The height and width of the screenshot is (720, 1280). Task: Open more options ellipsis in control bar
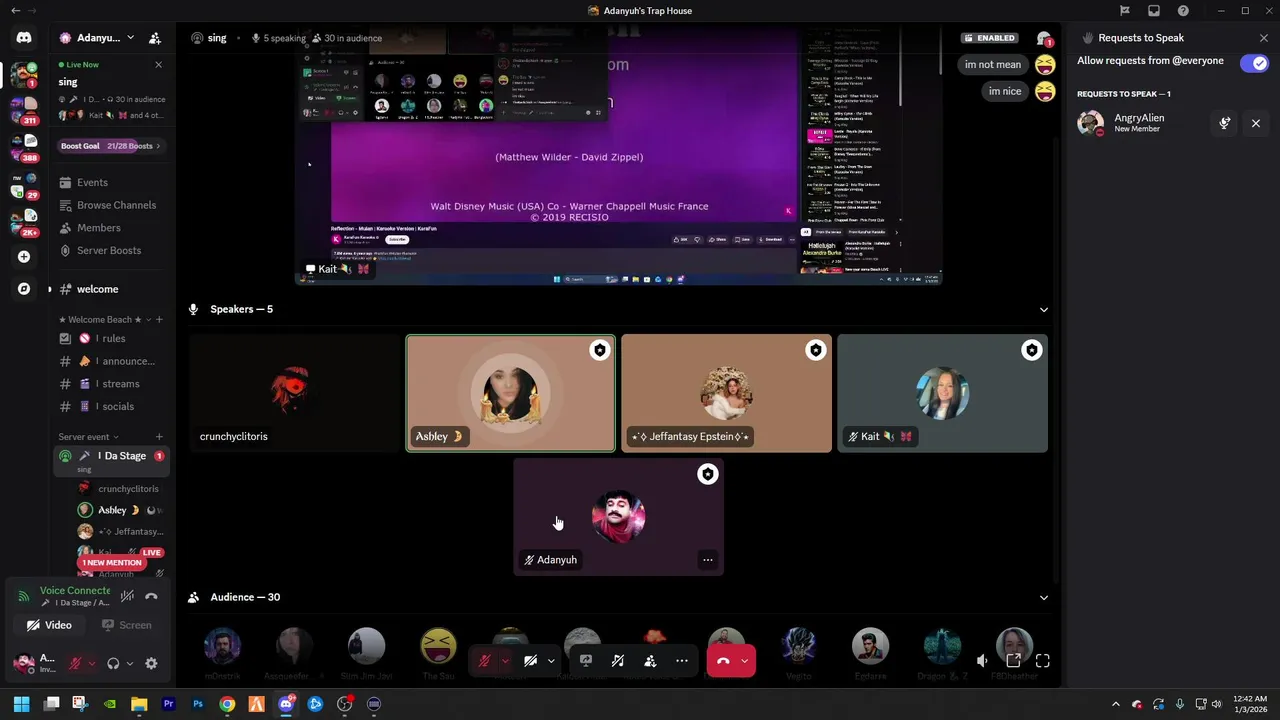pos(682,661)
